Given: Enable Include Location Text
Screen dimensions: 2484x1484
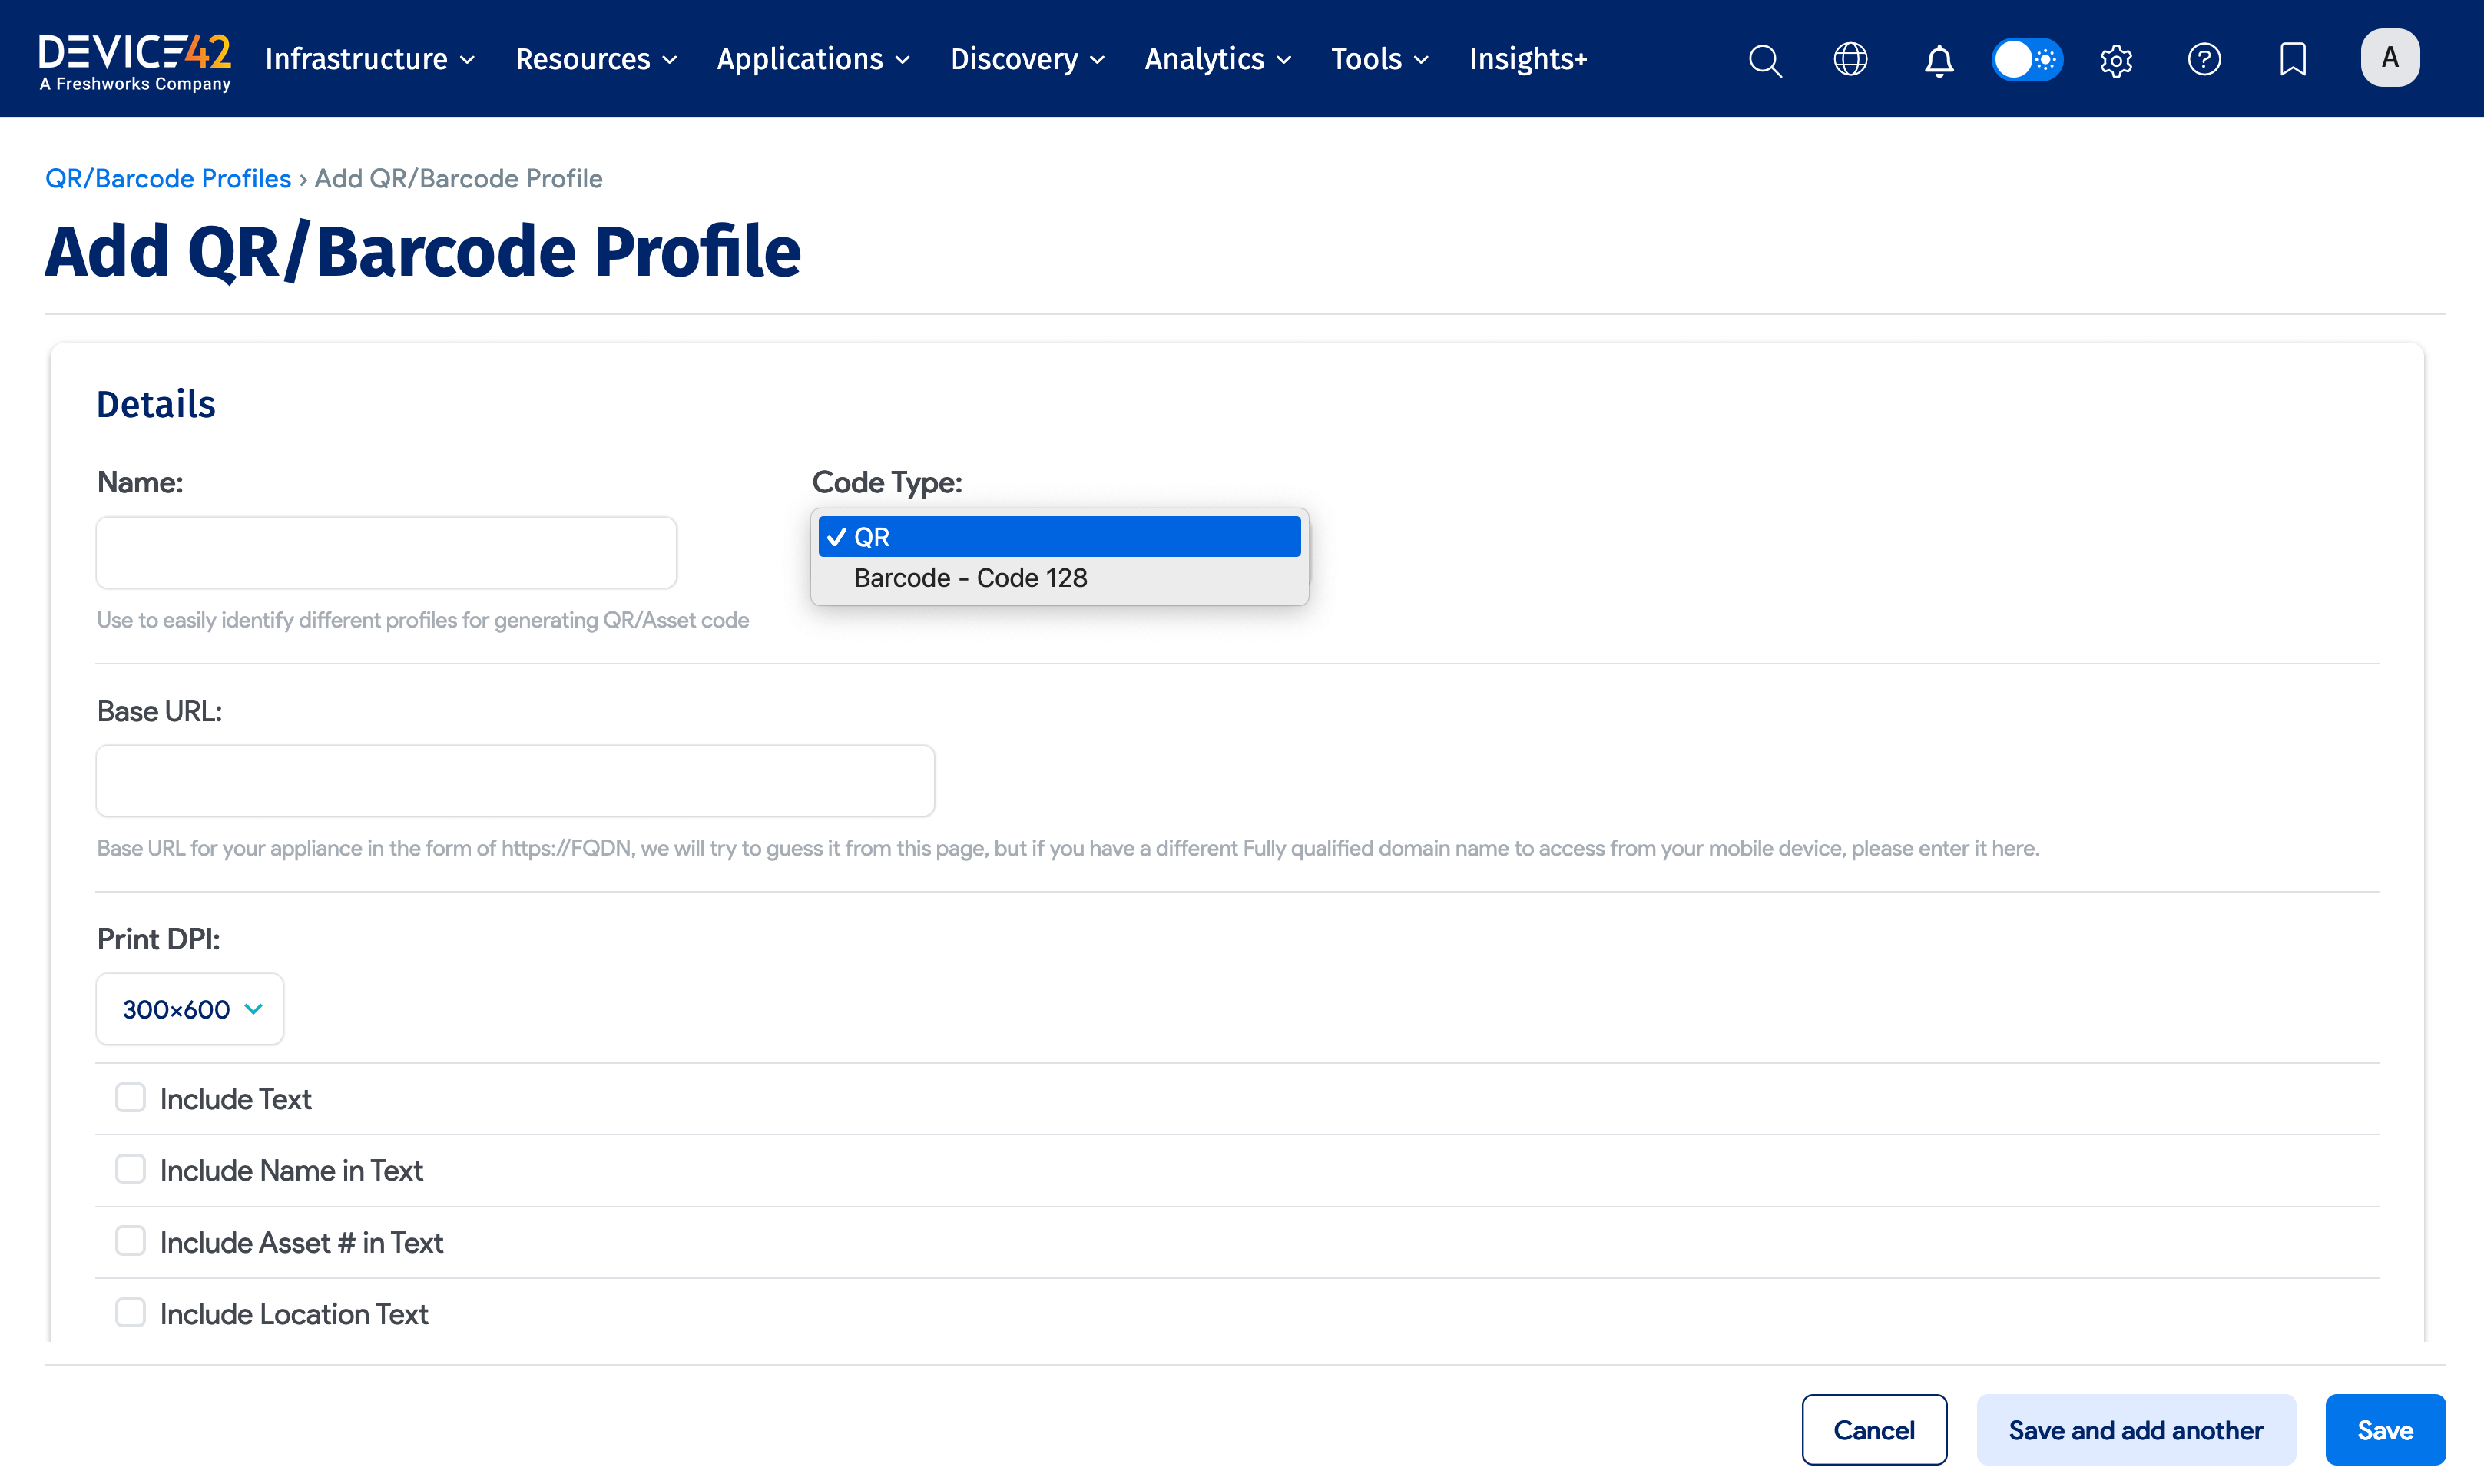Looking at the screenshot, I should point(130,1312).
